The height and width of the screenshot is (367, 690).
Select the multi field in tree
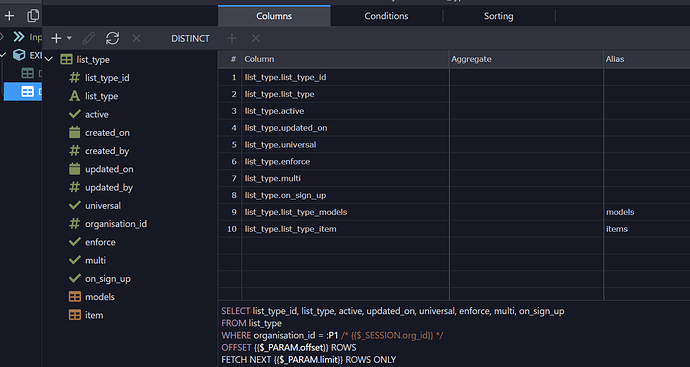point(95,261)
